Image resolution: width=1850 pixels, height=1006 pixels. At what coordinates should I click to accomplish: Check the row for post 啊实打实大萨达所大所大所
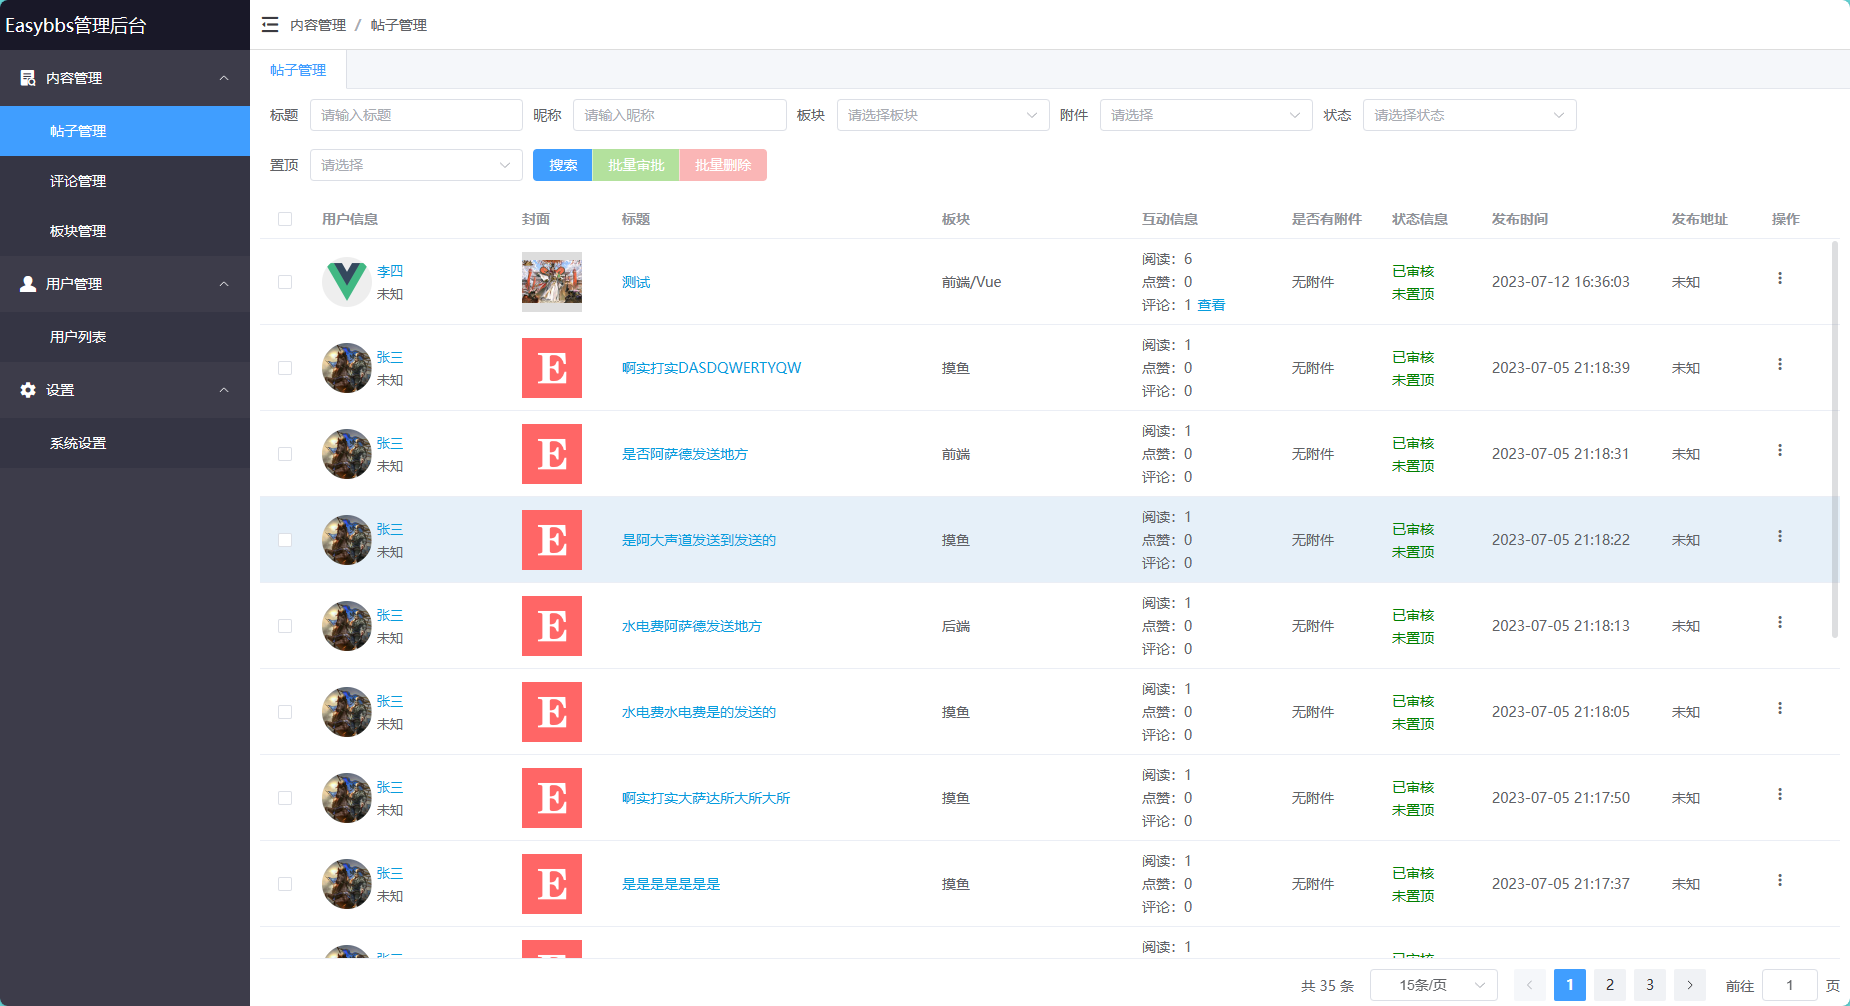pos(285,798)
